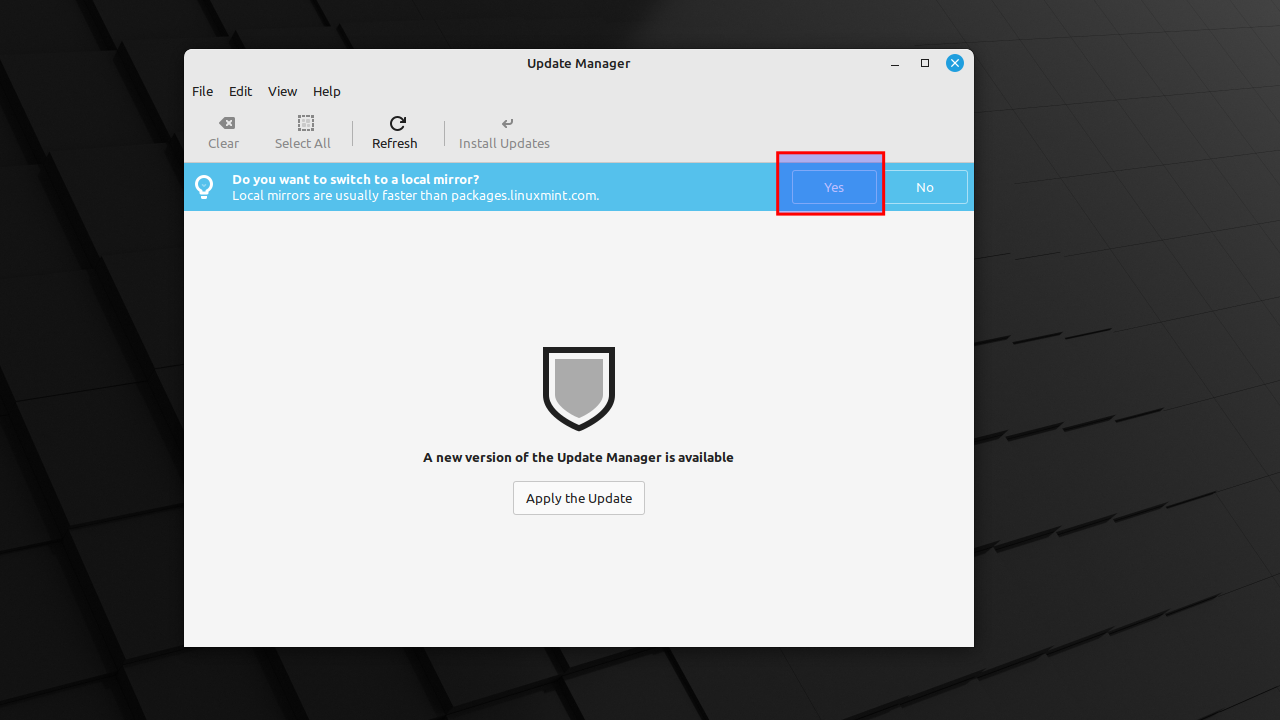
Task: Decline the local mirror with No
Action: pyautogui.click(x=925, y=187)
